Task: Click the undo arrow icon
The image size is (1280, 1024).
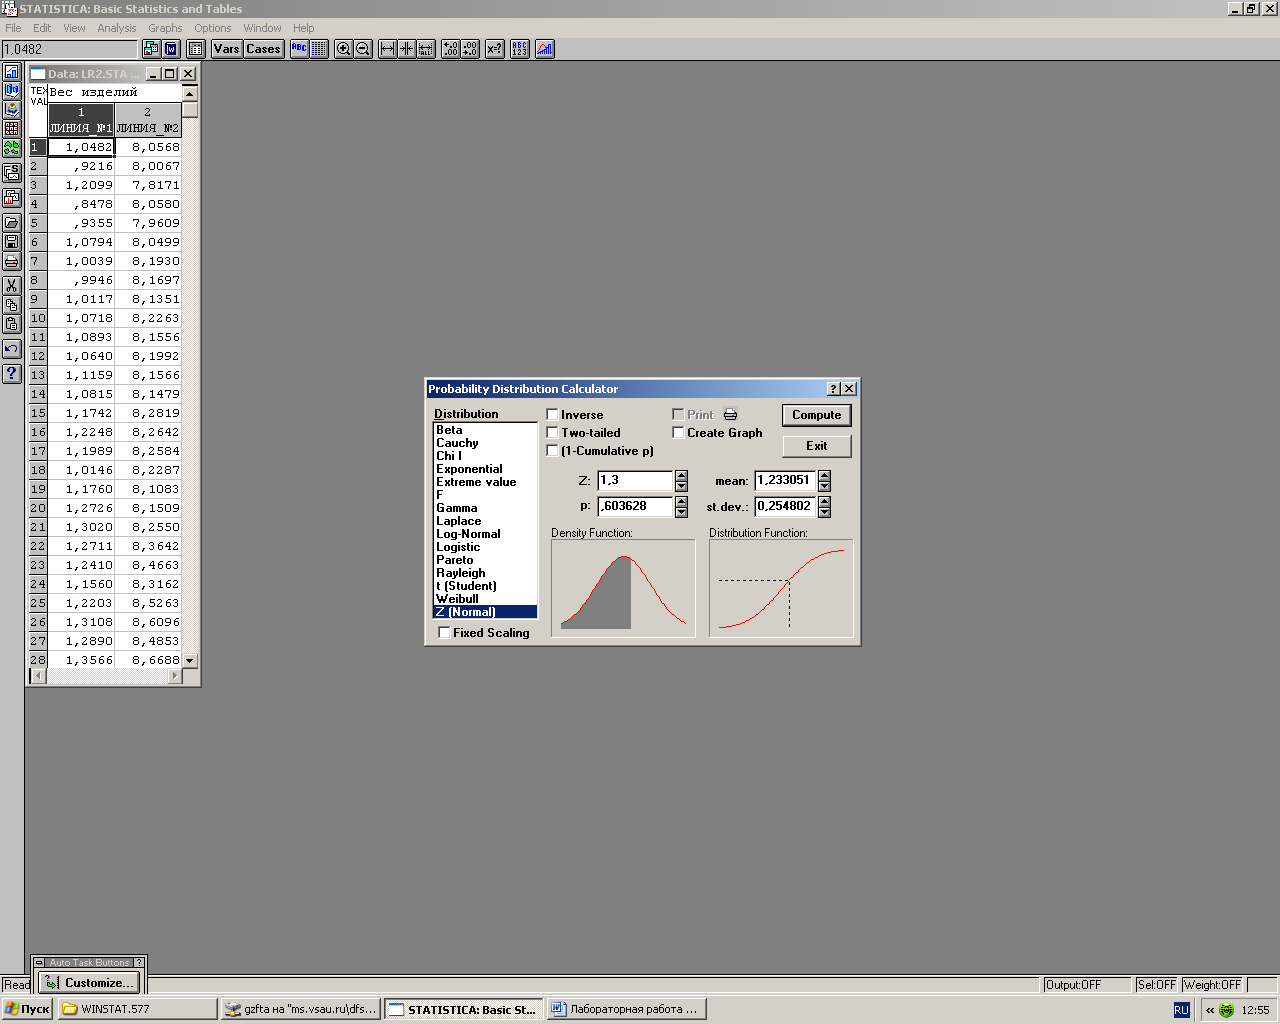Action: (x=11, y=349)
